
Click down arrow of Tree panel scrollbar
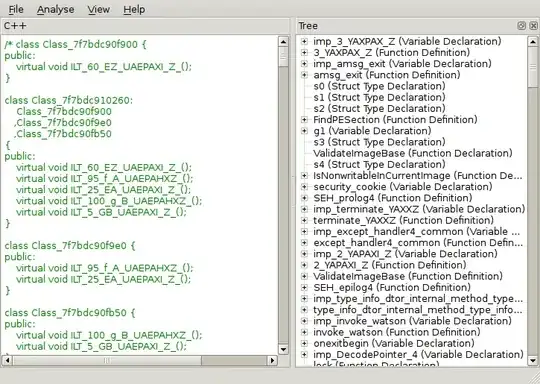tap(533, 361)
